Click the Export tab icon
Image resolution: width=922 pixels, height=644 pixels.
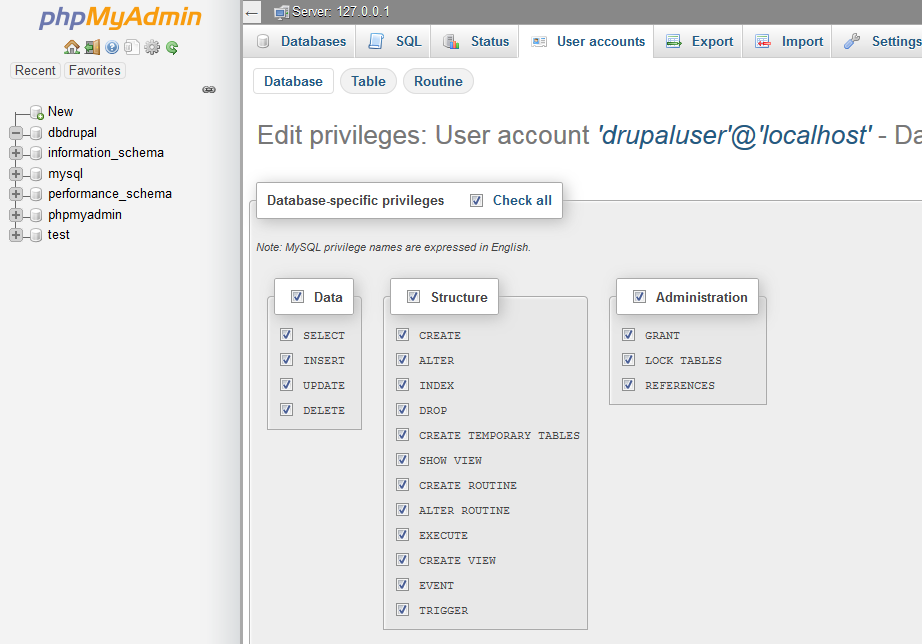tap(674, 41)
